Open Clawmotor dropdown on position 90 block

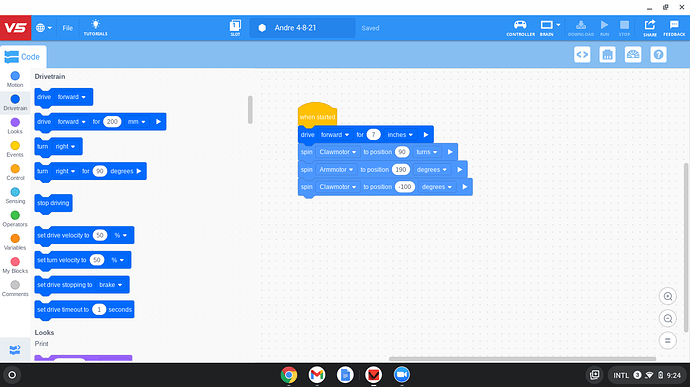click(338, 152)
